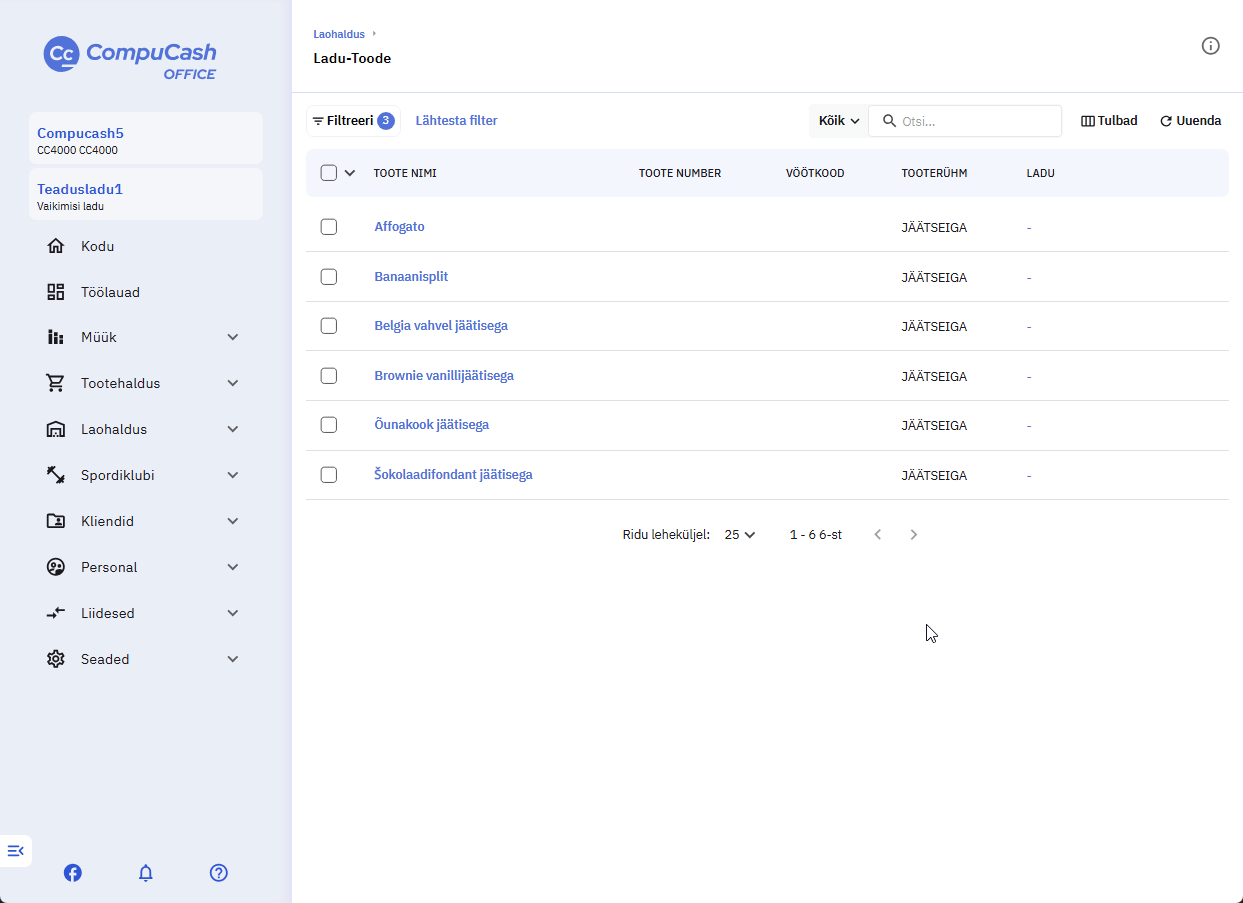Check the Belgia vahvel jäätisega checkbox
Image resolution: width=1243 pixels, height=903 pixels.
(329, 326)
